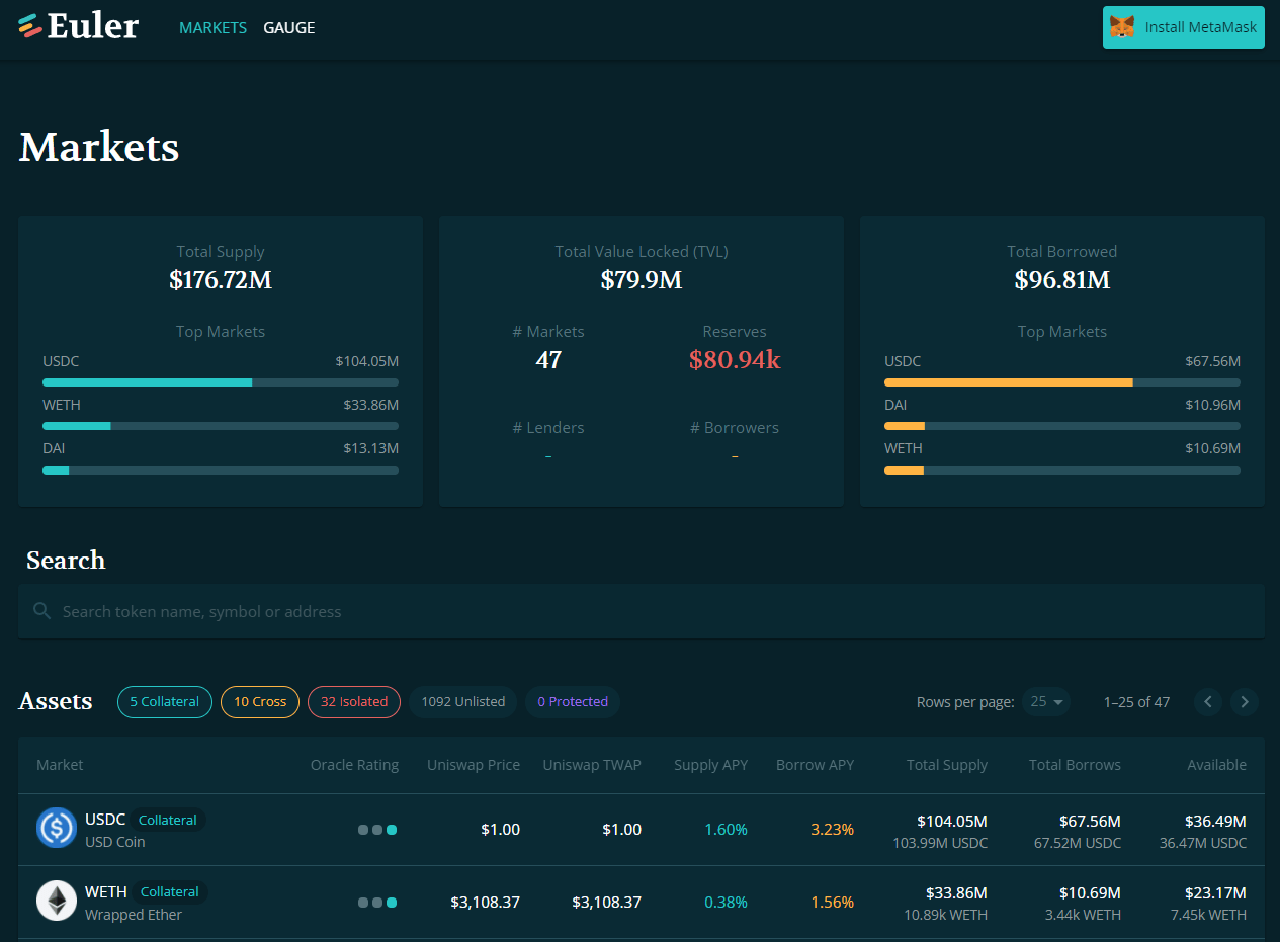Sort by Oracle Rating column header

355,765
